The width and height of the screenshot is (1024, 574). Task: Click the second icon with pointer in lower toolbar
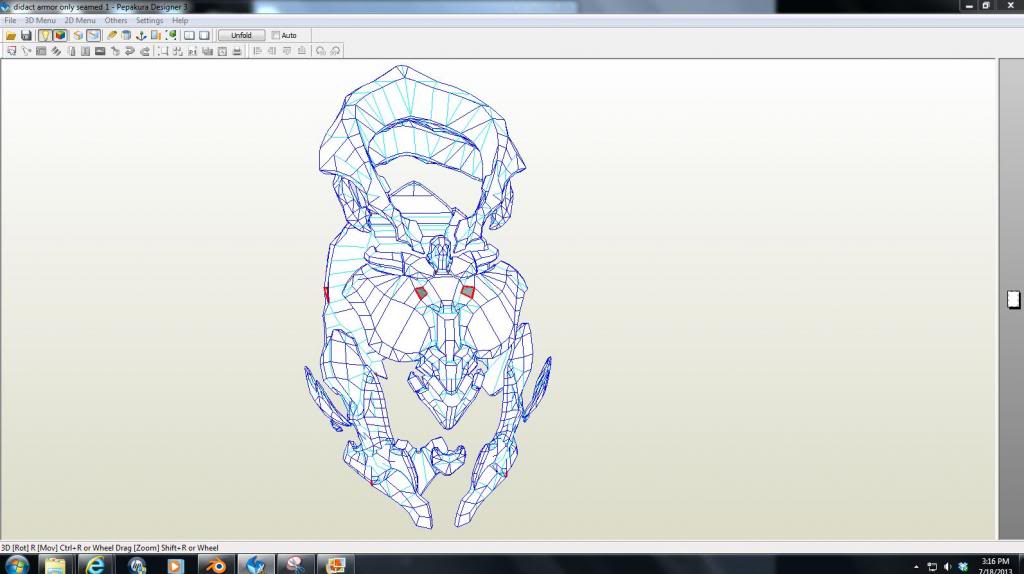click(x=27, y=51)
